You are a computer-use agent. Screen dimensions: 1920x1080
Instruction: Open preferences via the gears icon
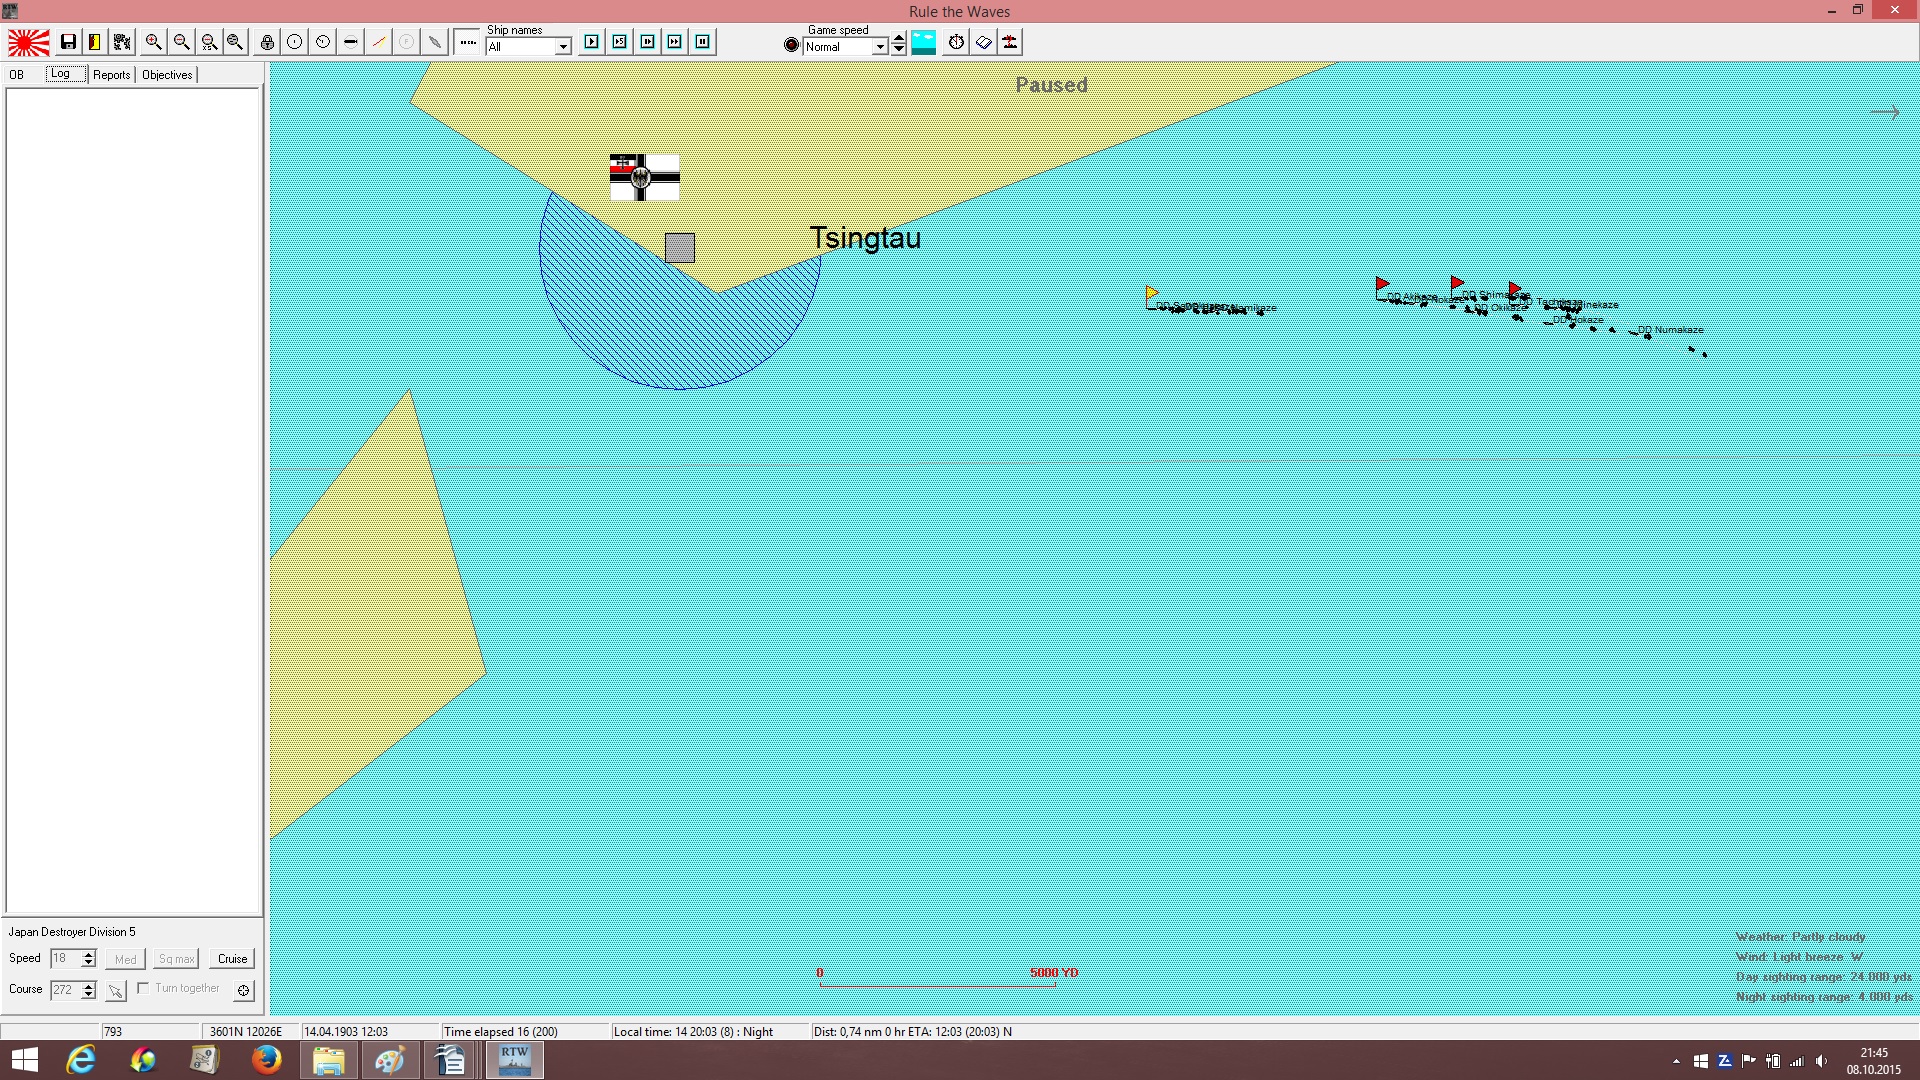click(122, 42)
